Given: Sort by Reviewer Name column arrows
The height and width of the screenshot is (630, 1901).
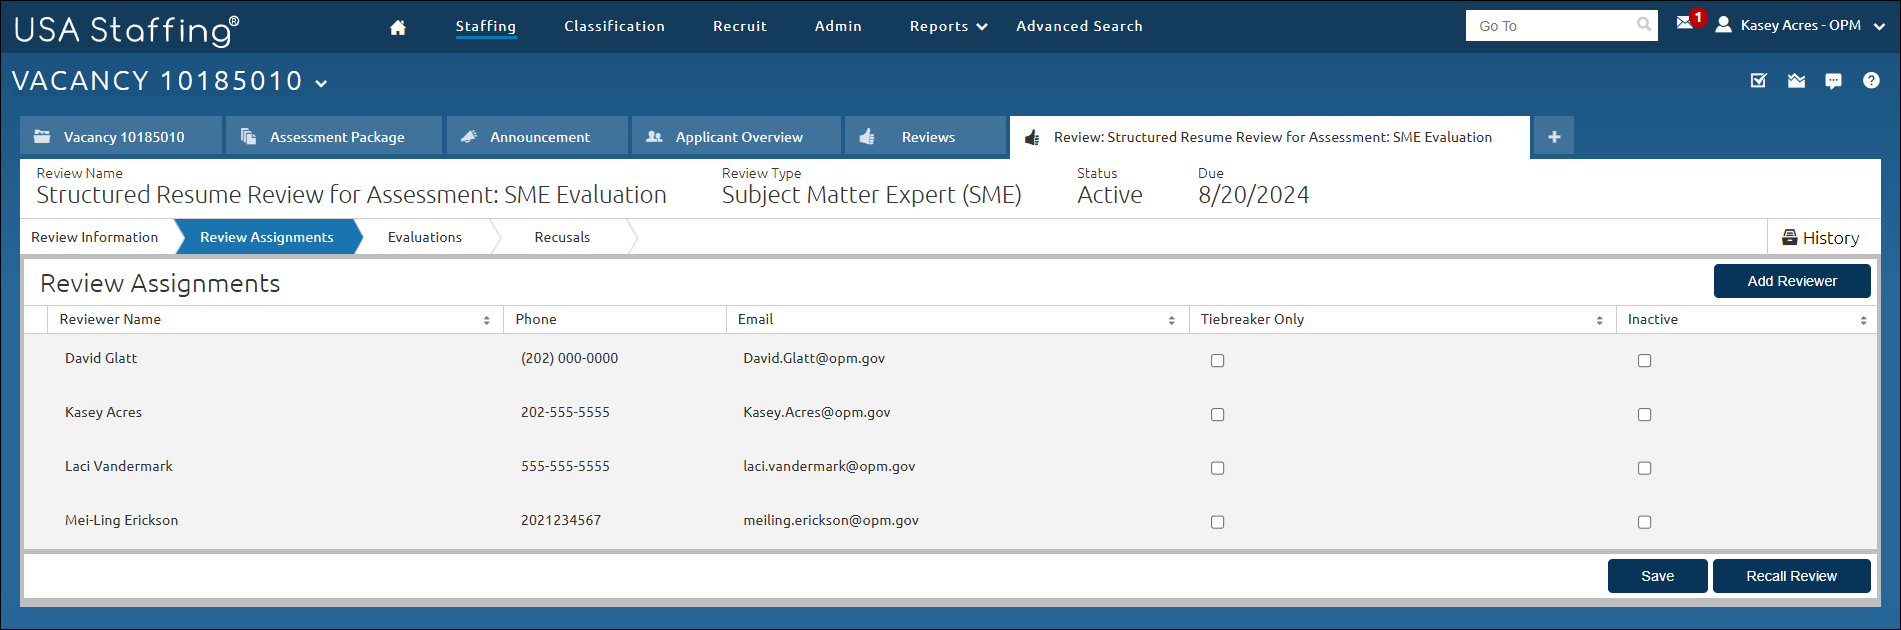Looking at the screenshot, I should pyautogui.click(x=487, y=320).
